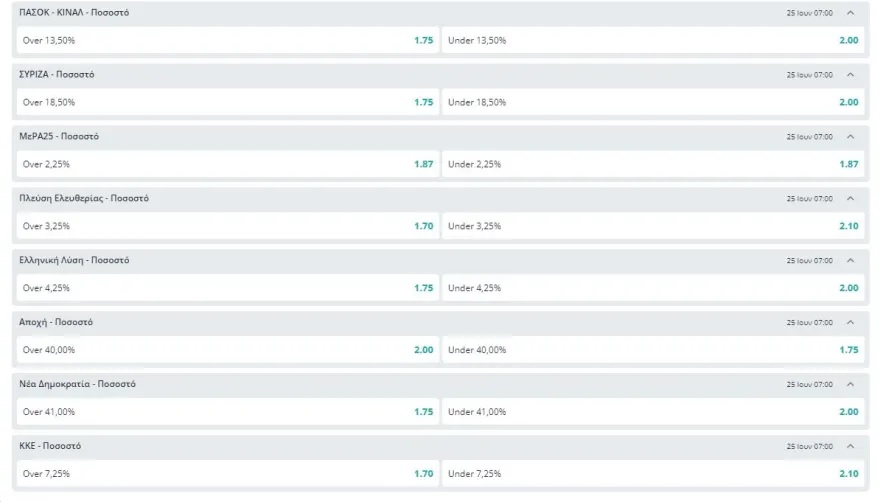Collapse the Νέα Δημοκρατία section chevron
Viewport: 880px width, 502px height.
pos(850,384)
